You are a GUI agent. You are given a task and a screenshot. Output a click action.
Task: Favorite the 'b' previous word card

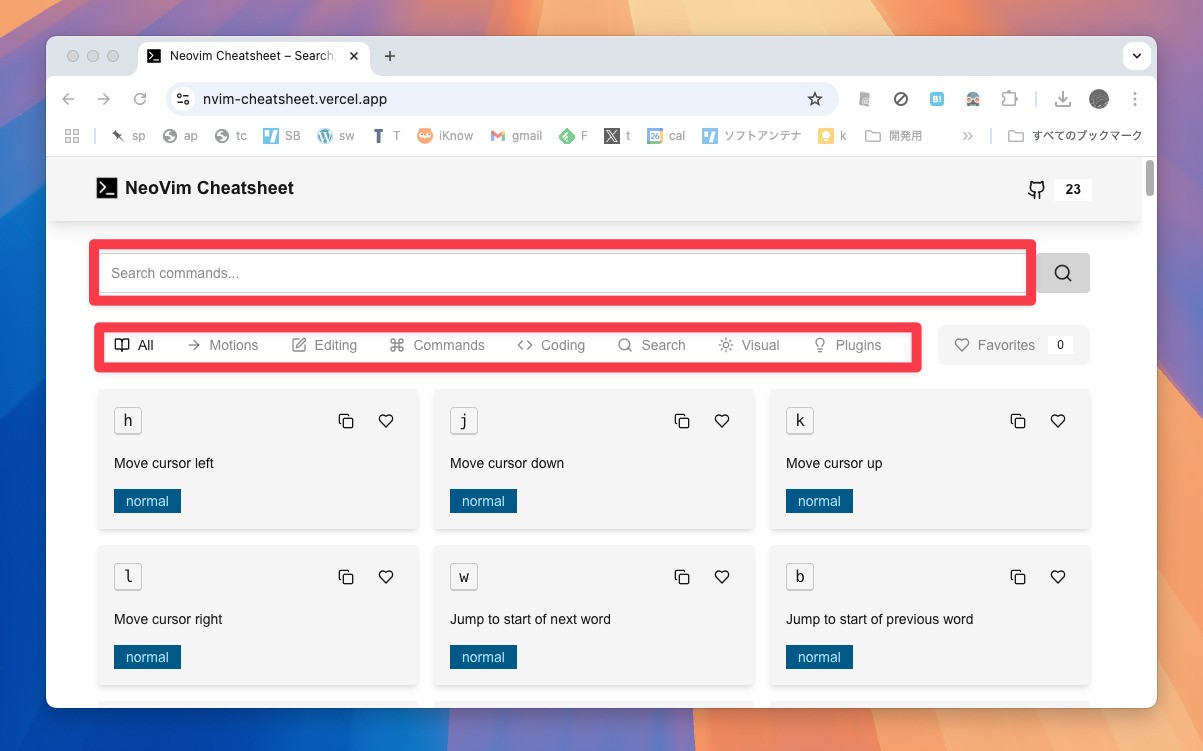1058,577
